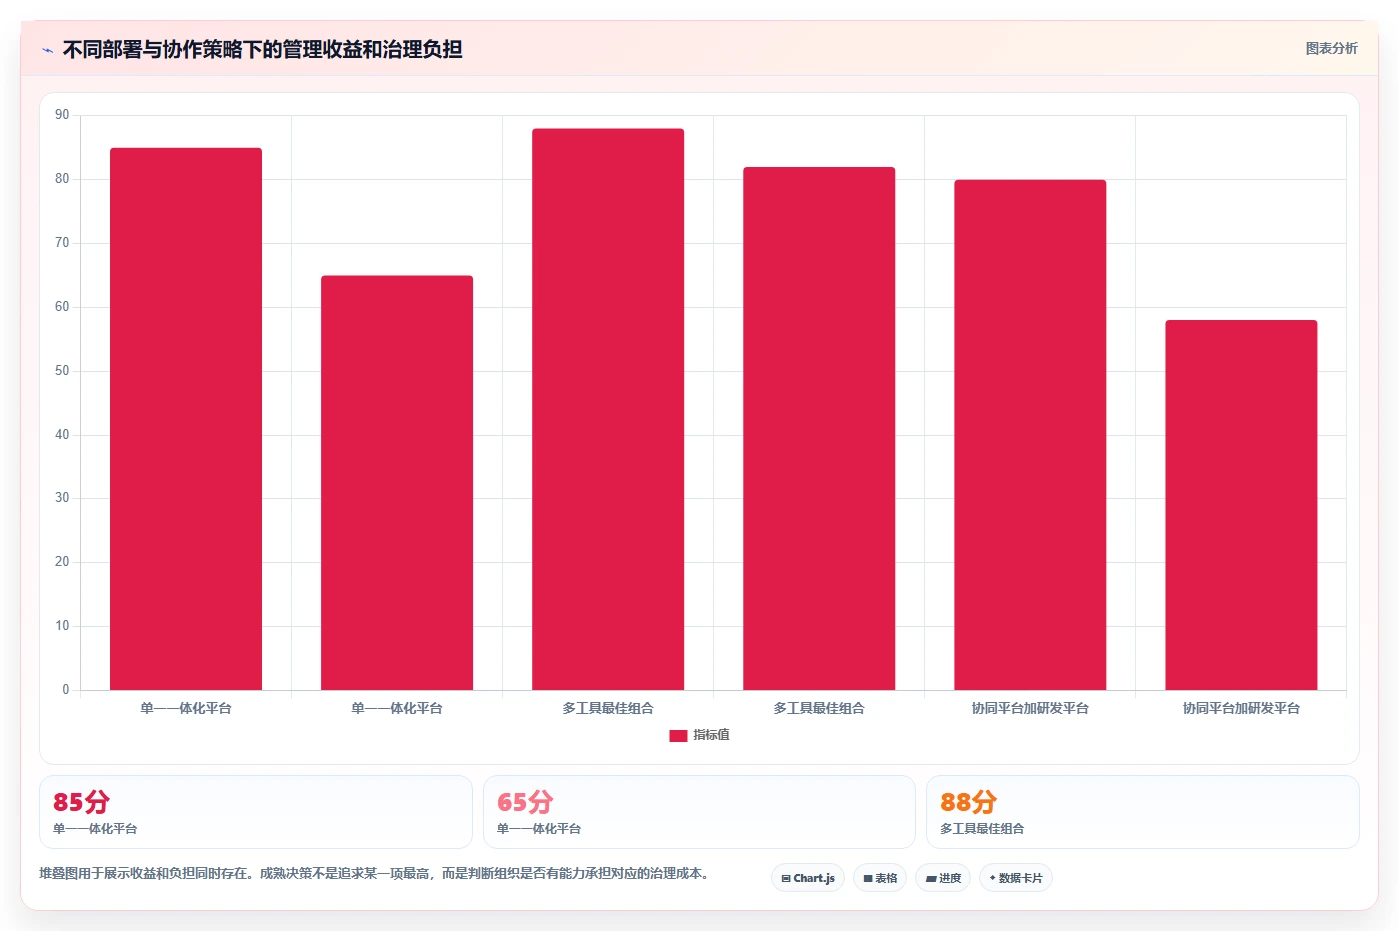Click the y-axis label 0
The width and height of the screenshot is (1399, 931).
point(66,690)
